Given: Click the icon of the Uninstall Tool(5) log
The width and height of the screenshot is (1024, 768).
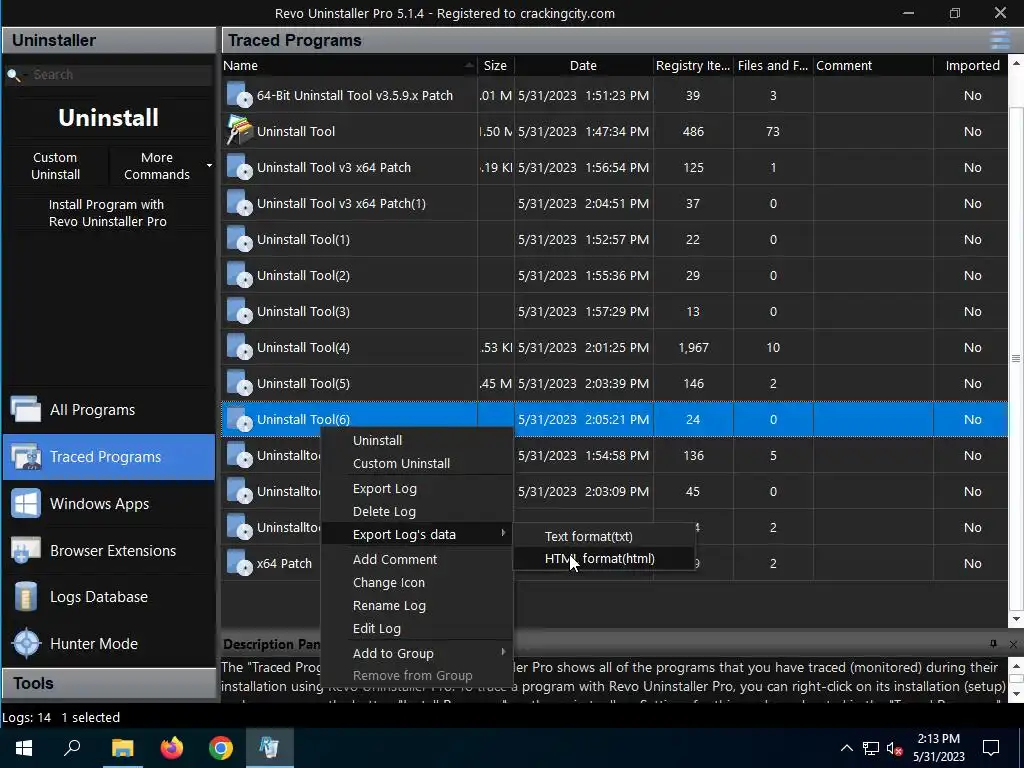Looking at the screenshot, I should (239, 383).
